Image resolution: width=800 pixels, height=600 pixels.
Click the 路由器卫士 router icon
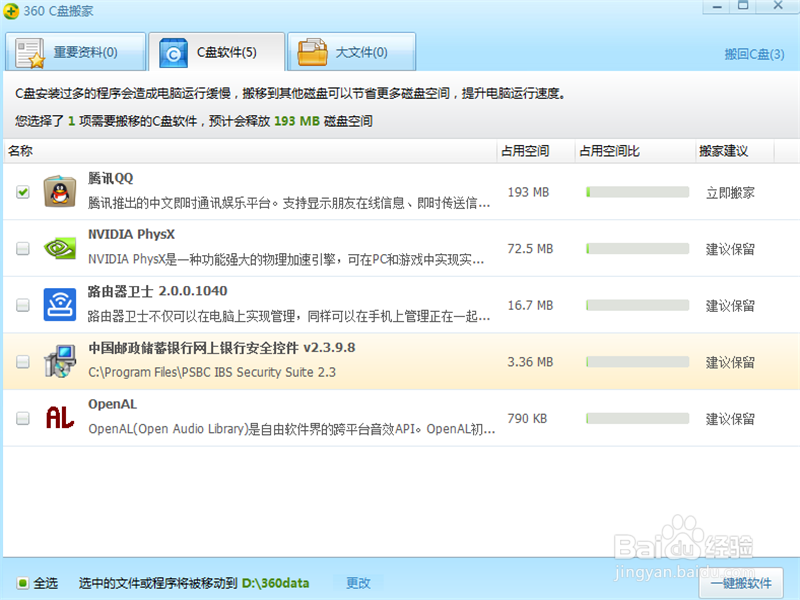[62, 305]
